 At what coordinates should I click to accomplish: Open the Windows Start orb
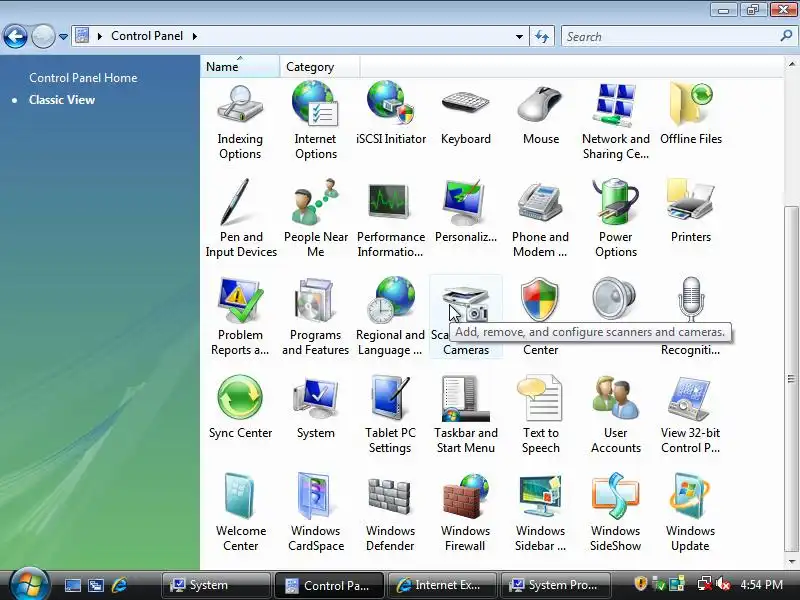29,584
